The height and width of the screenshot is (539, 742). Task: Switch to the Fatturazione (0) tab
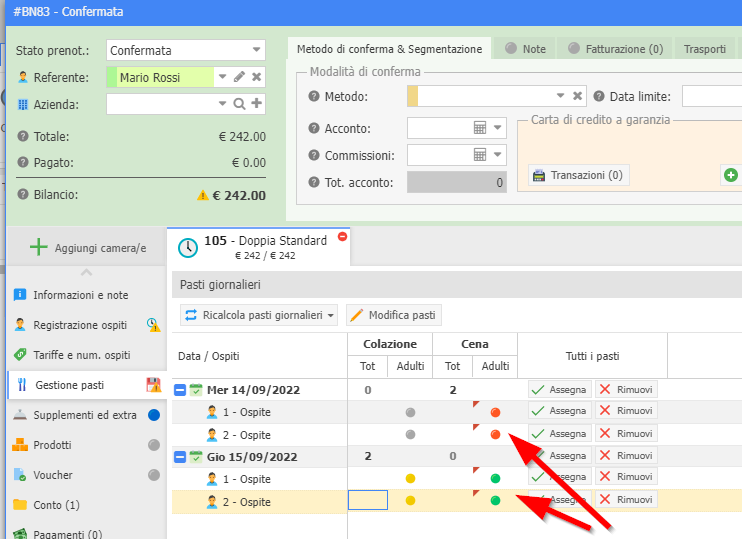coord(615,49)
